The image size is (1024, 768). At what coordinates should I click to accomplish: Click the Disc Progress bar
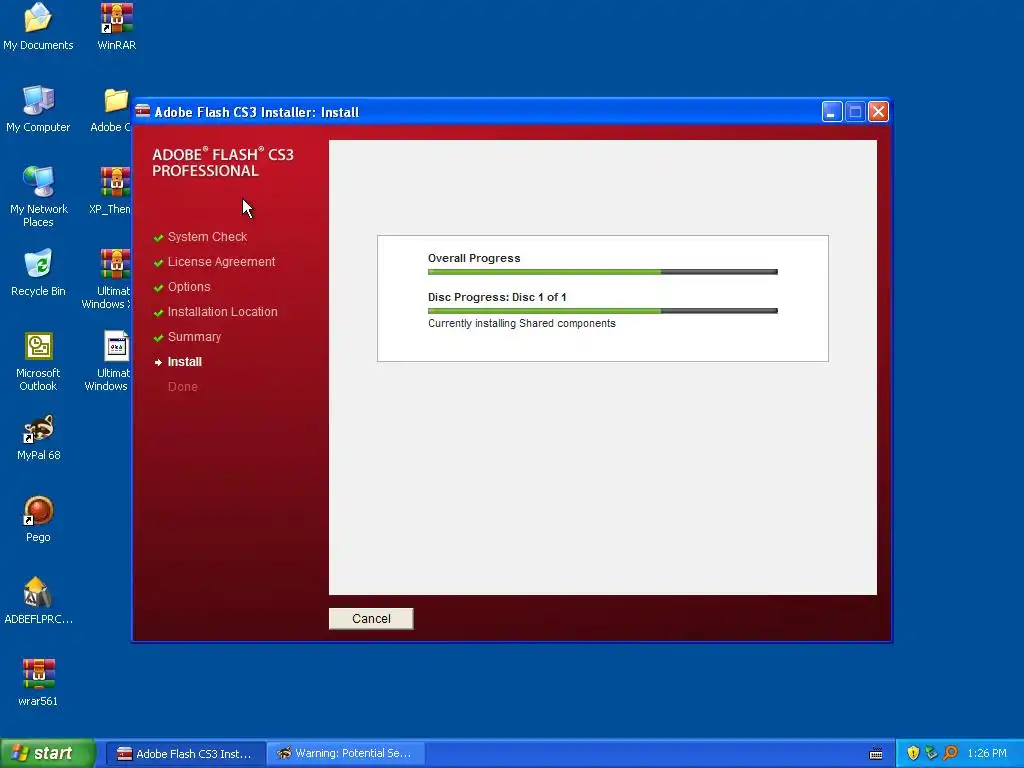click(x=603, y=311)
